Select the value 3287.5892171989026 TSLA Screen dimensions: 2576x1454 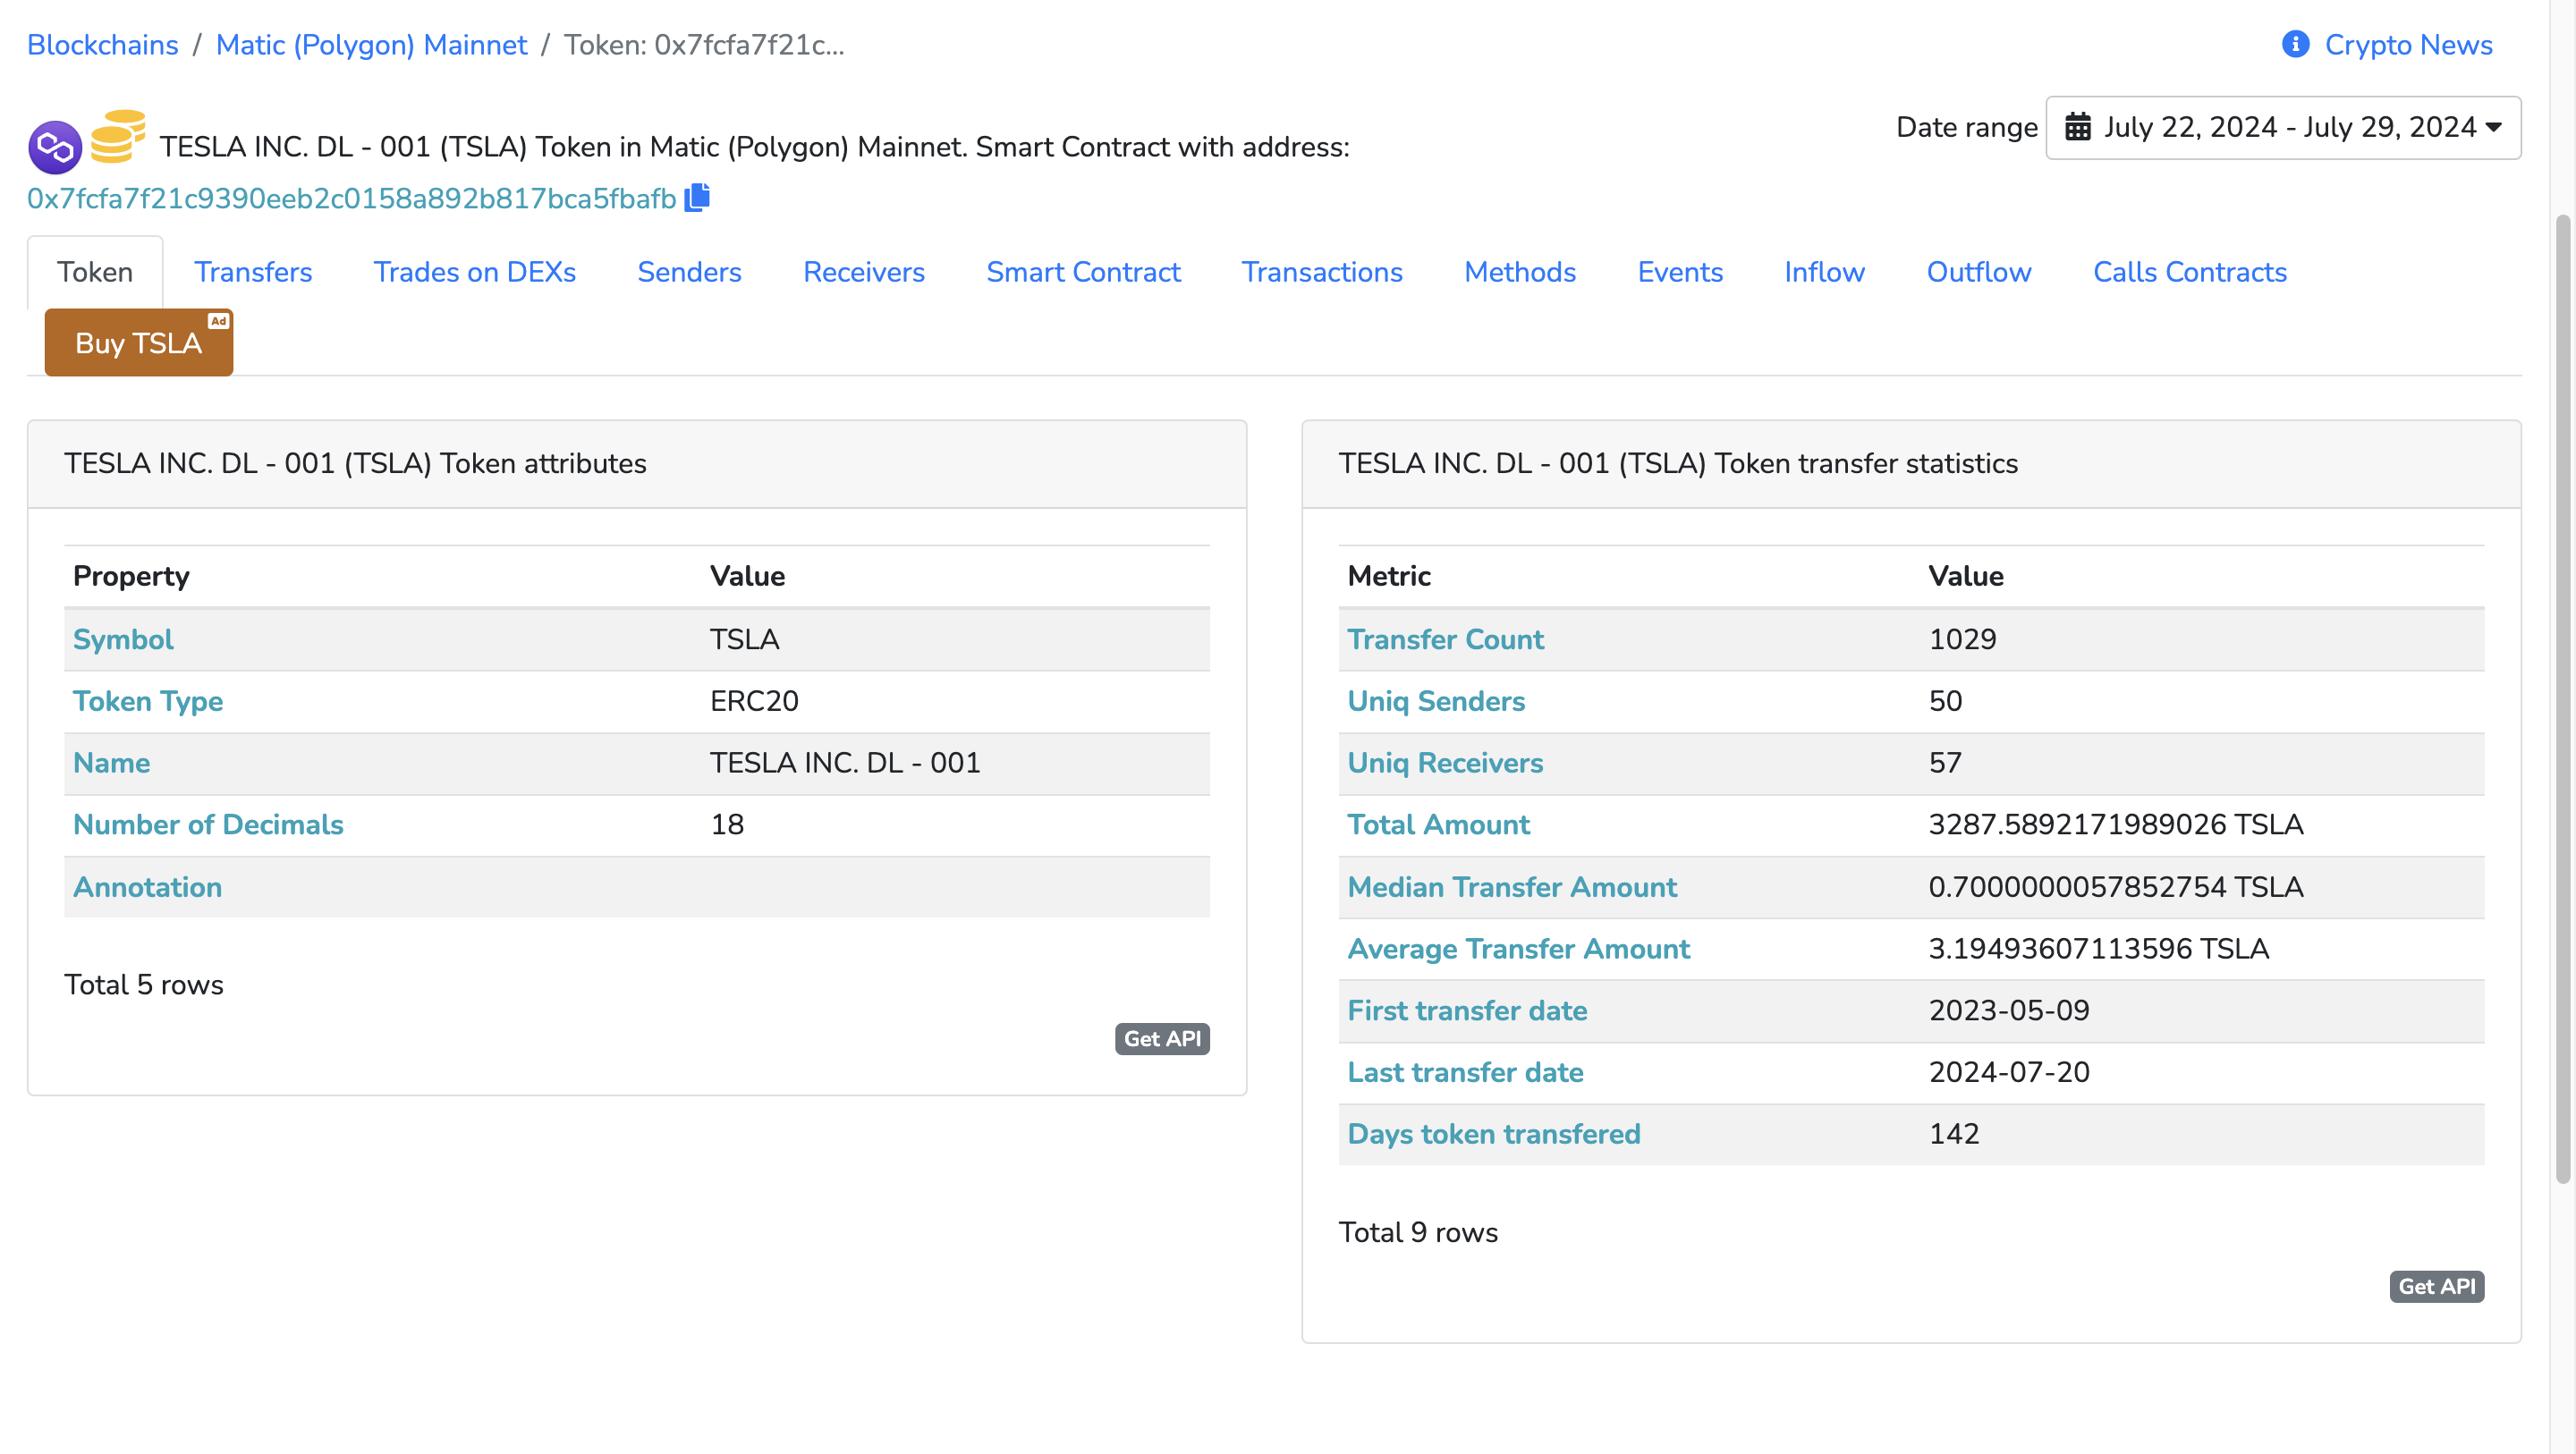(x=2115, y=824)
